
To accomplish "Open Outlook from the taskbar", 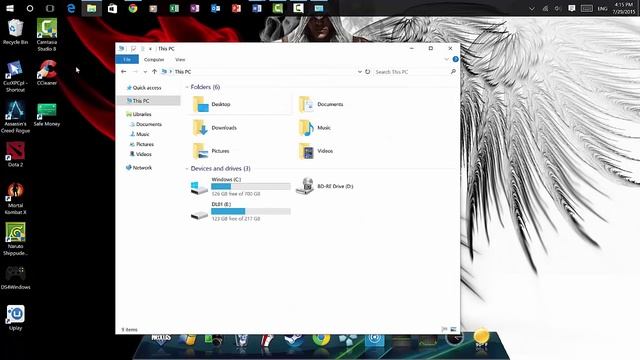I will pyautogui.click(x=216, y=8).
